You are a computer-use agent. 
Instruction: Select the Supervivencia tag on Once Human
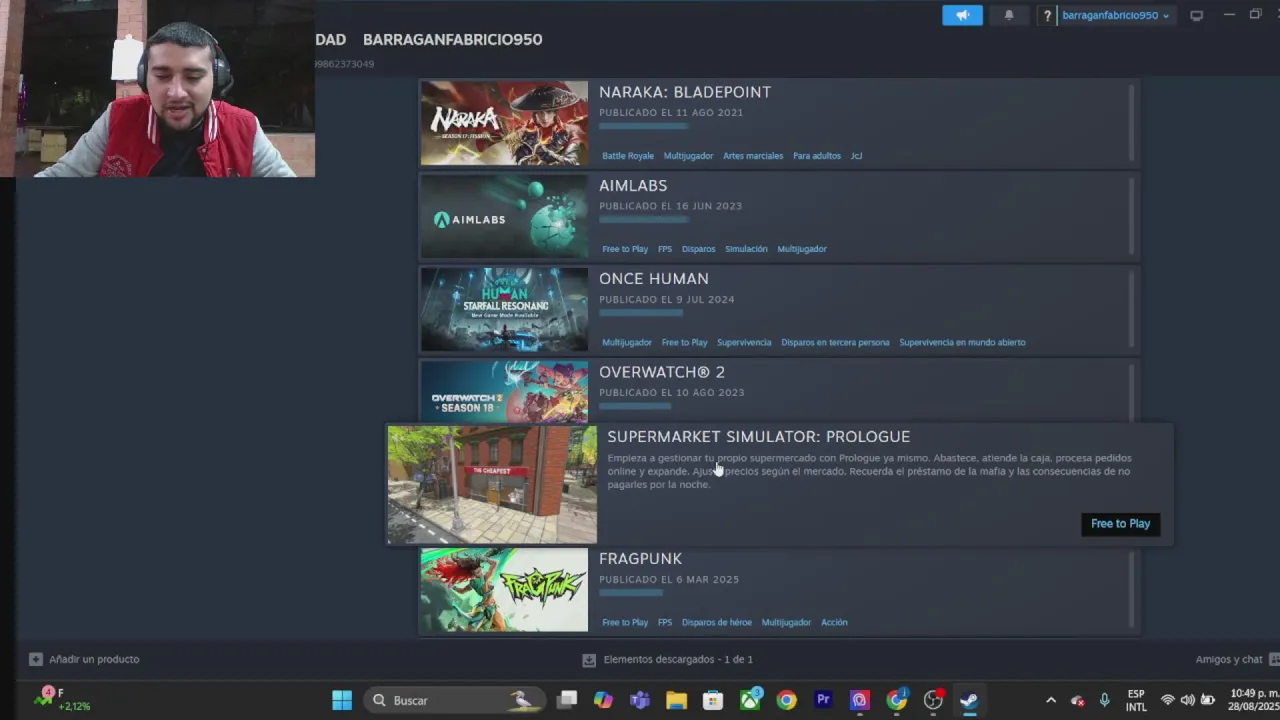(x=744, y=342)
